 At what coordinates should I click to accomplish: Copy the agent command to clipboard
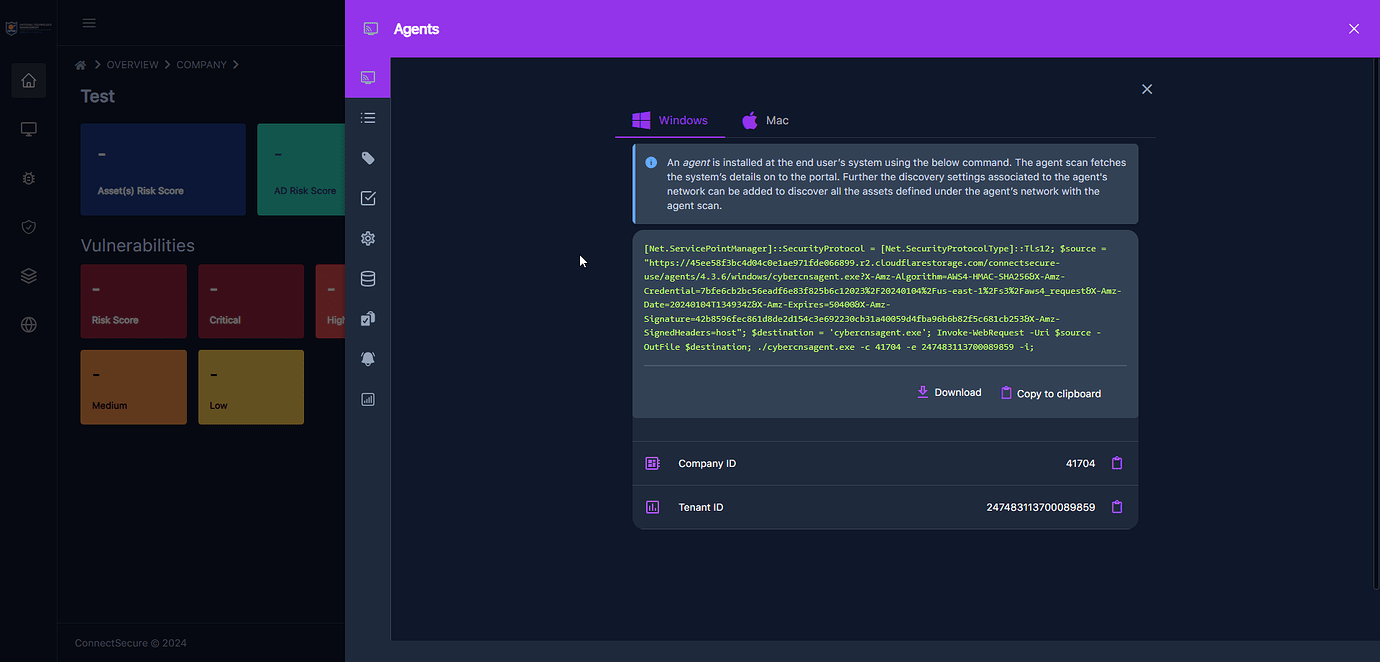[1050, 393]
